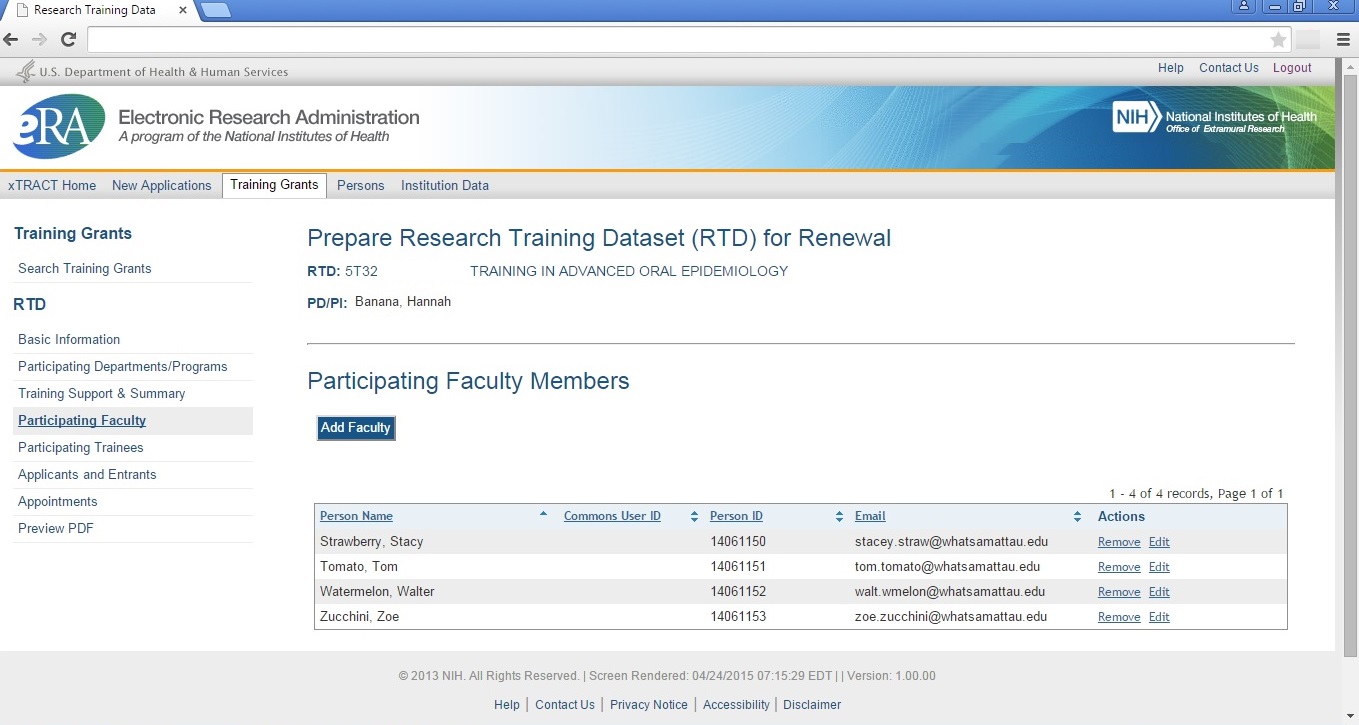Image resolution: width=1359 pixels, height=725 pixels.
Task: Edit Zoe Zucchini's faculty record
Action: 1158,617
